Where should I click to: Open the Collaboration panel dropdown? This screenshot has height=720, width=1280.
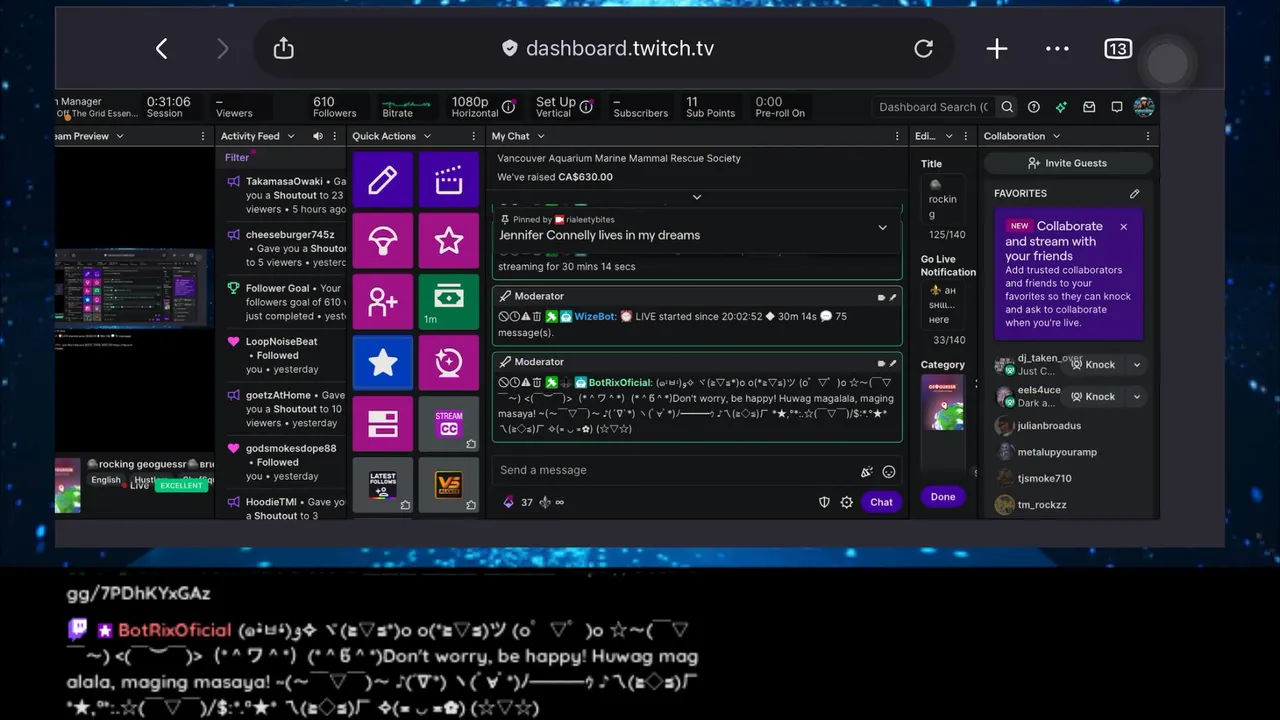click(1056, 136)
